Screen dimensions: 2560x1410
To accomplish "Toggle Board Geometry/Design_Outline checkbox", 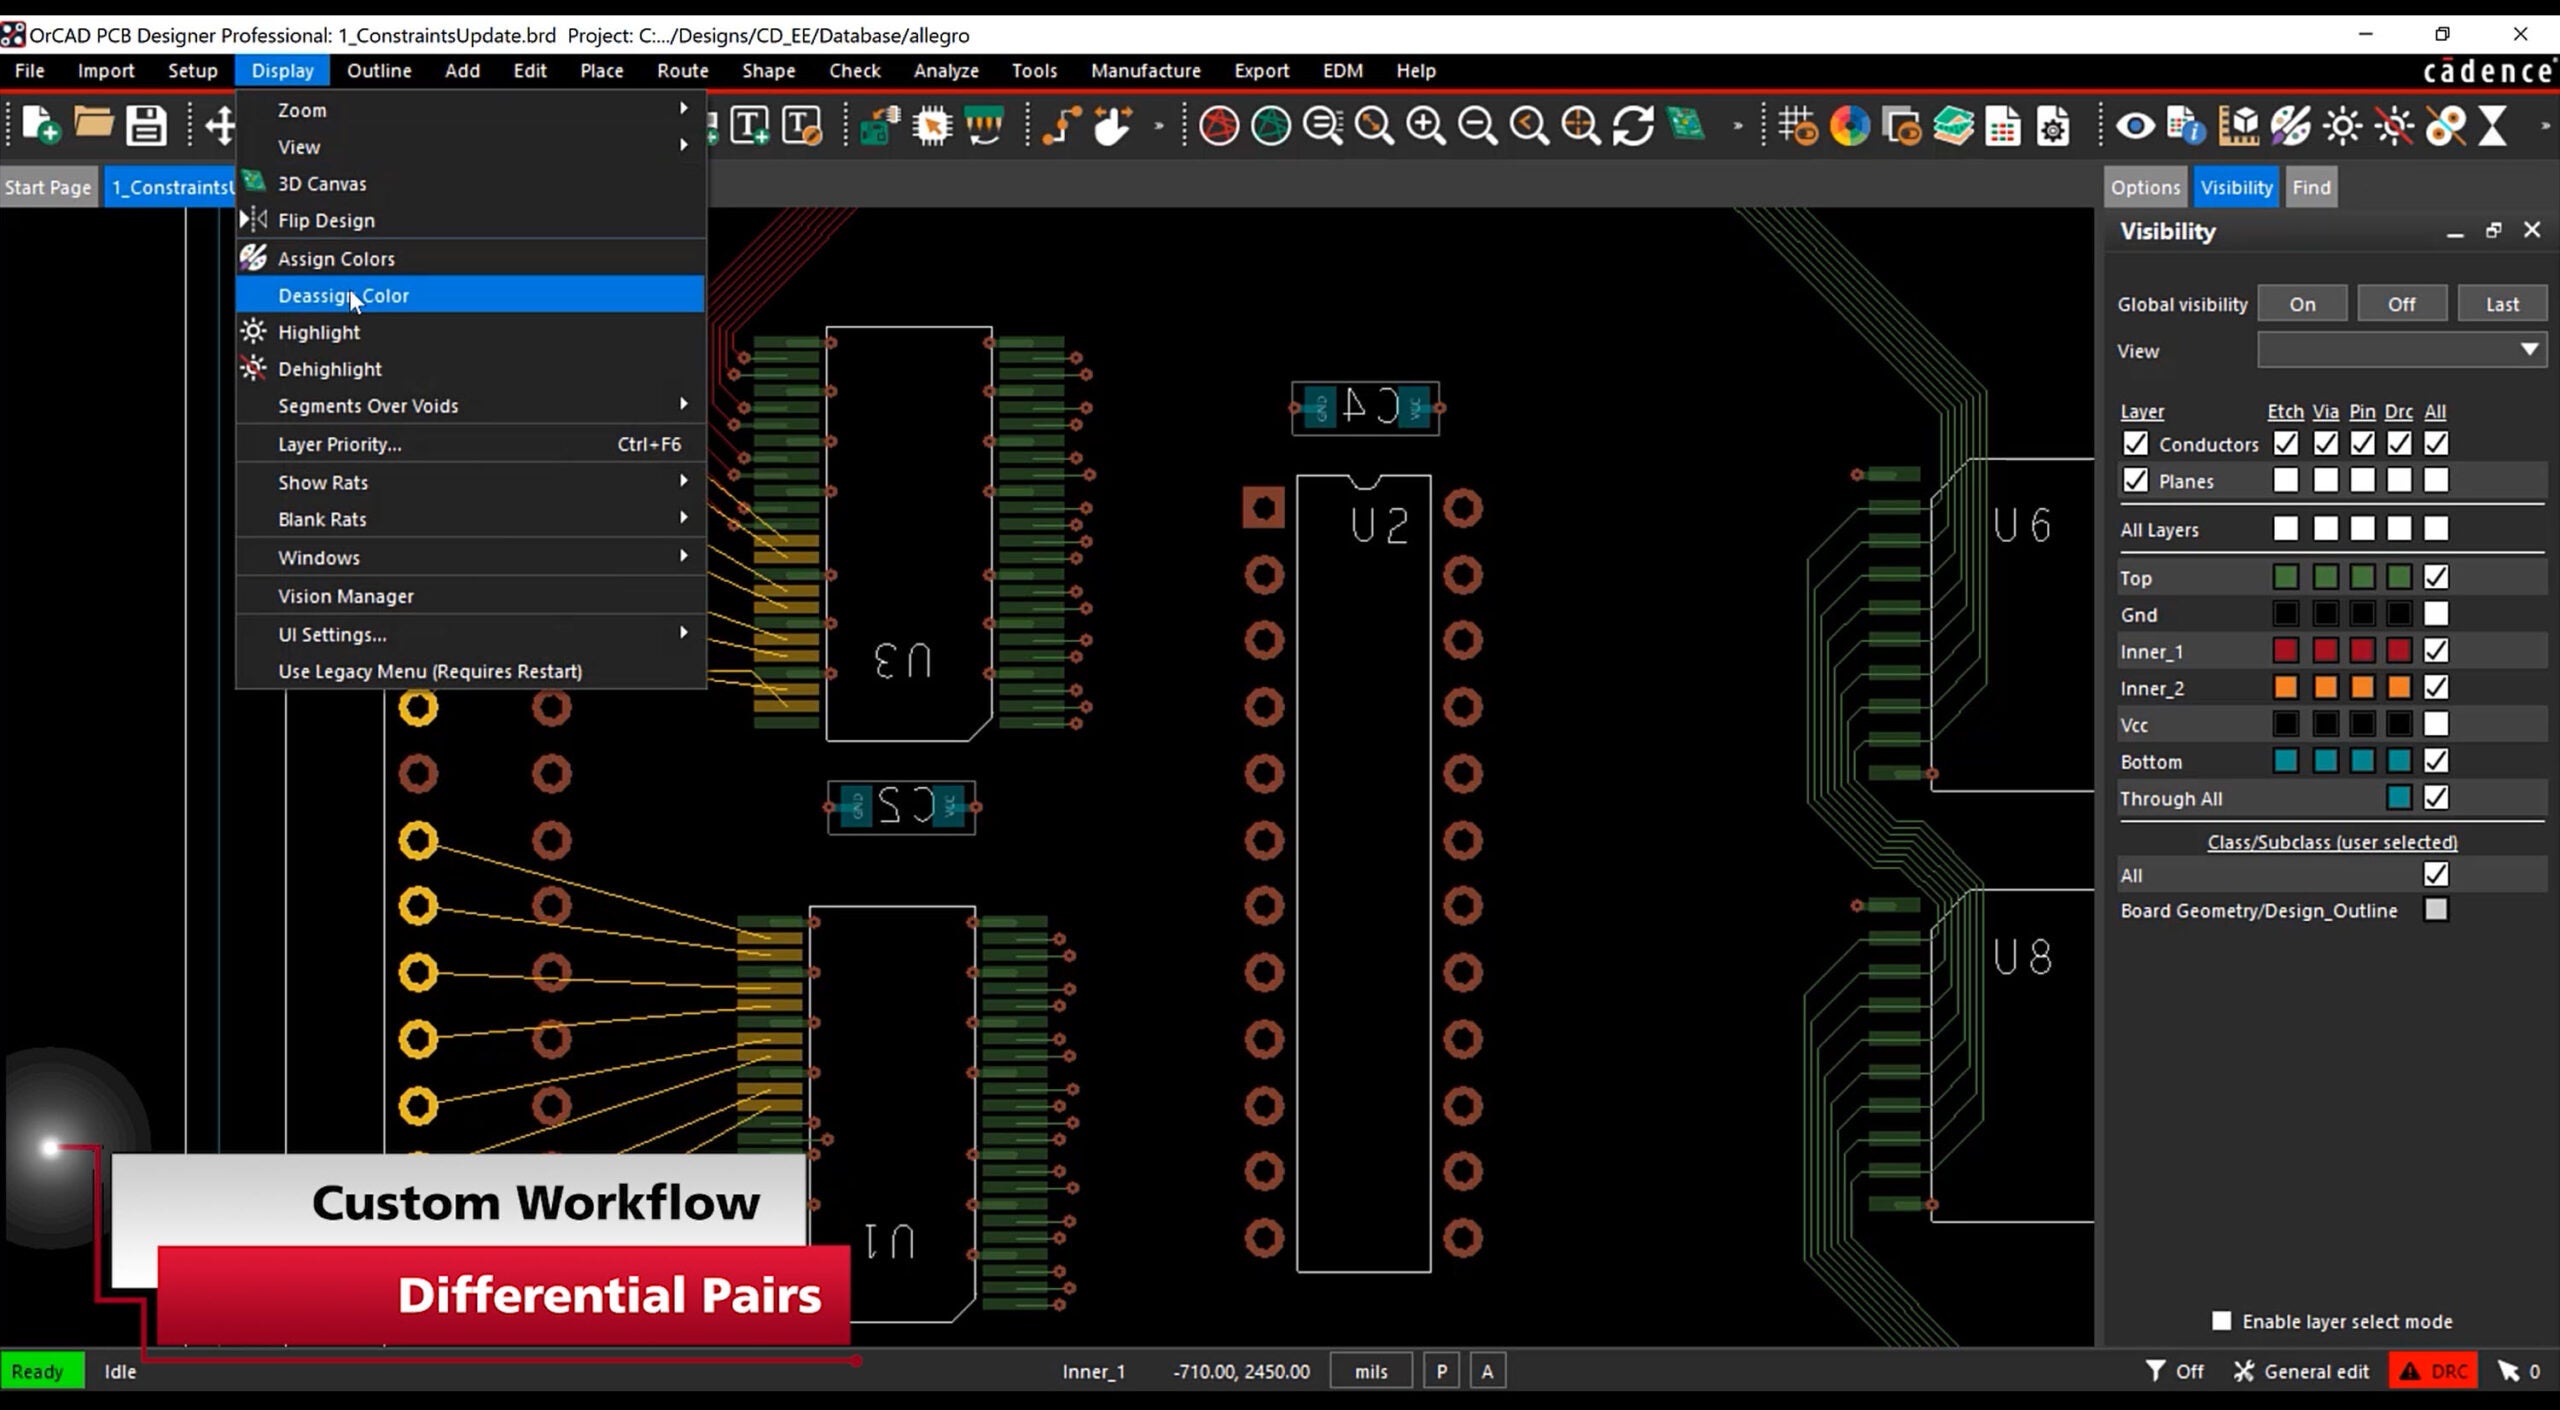I will pos(2436,910).
